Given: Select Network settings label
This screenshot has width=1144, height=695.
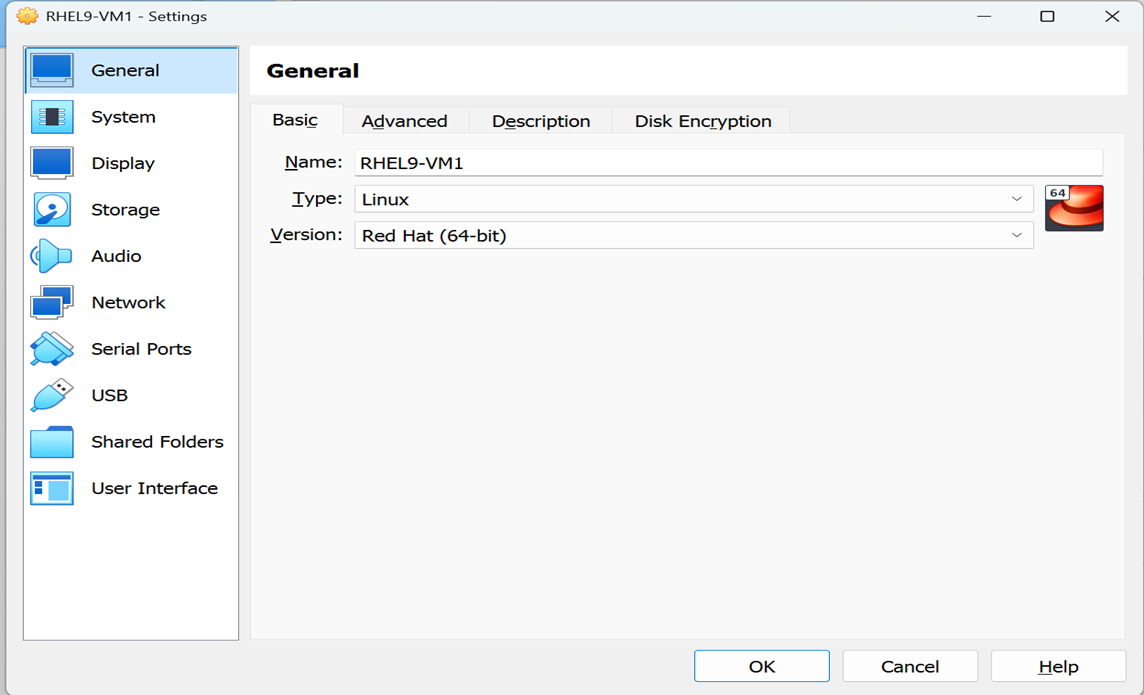Looking at the screenshot, I should click(128, 303).
